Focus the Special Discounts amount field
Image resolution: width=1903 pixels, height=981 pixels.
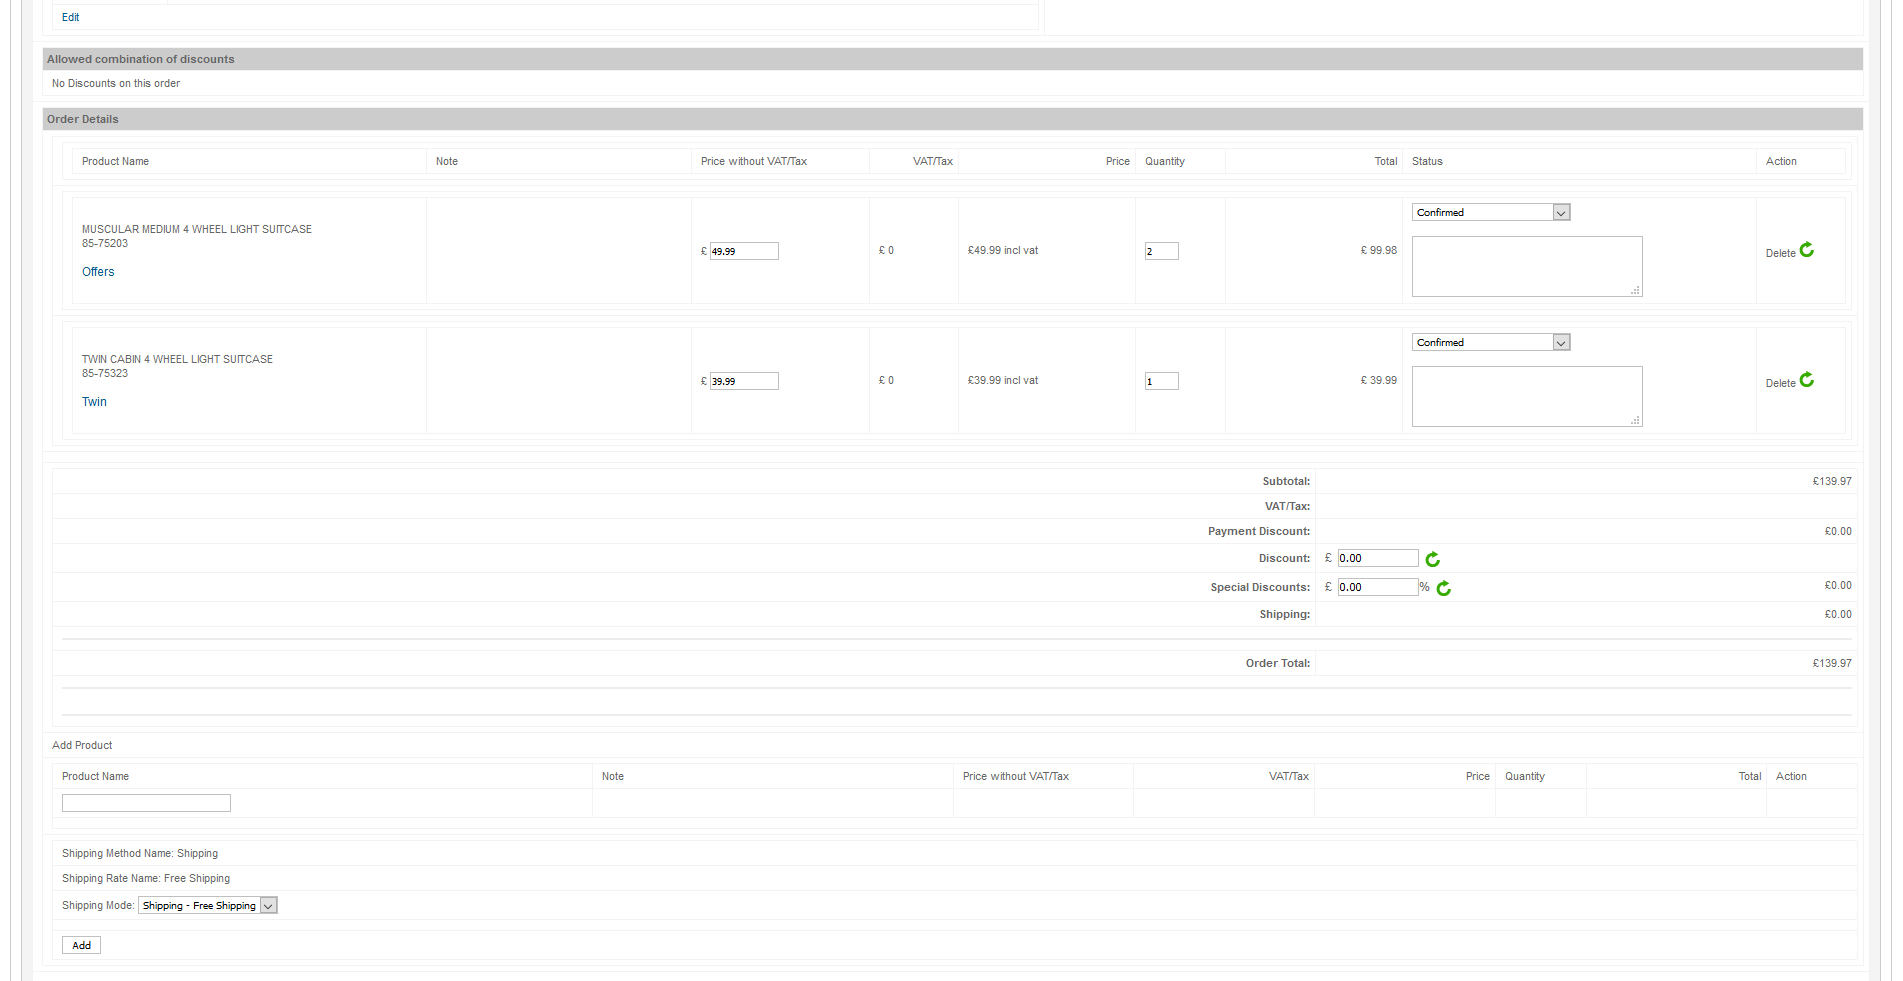point(1378,587)
